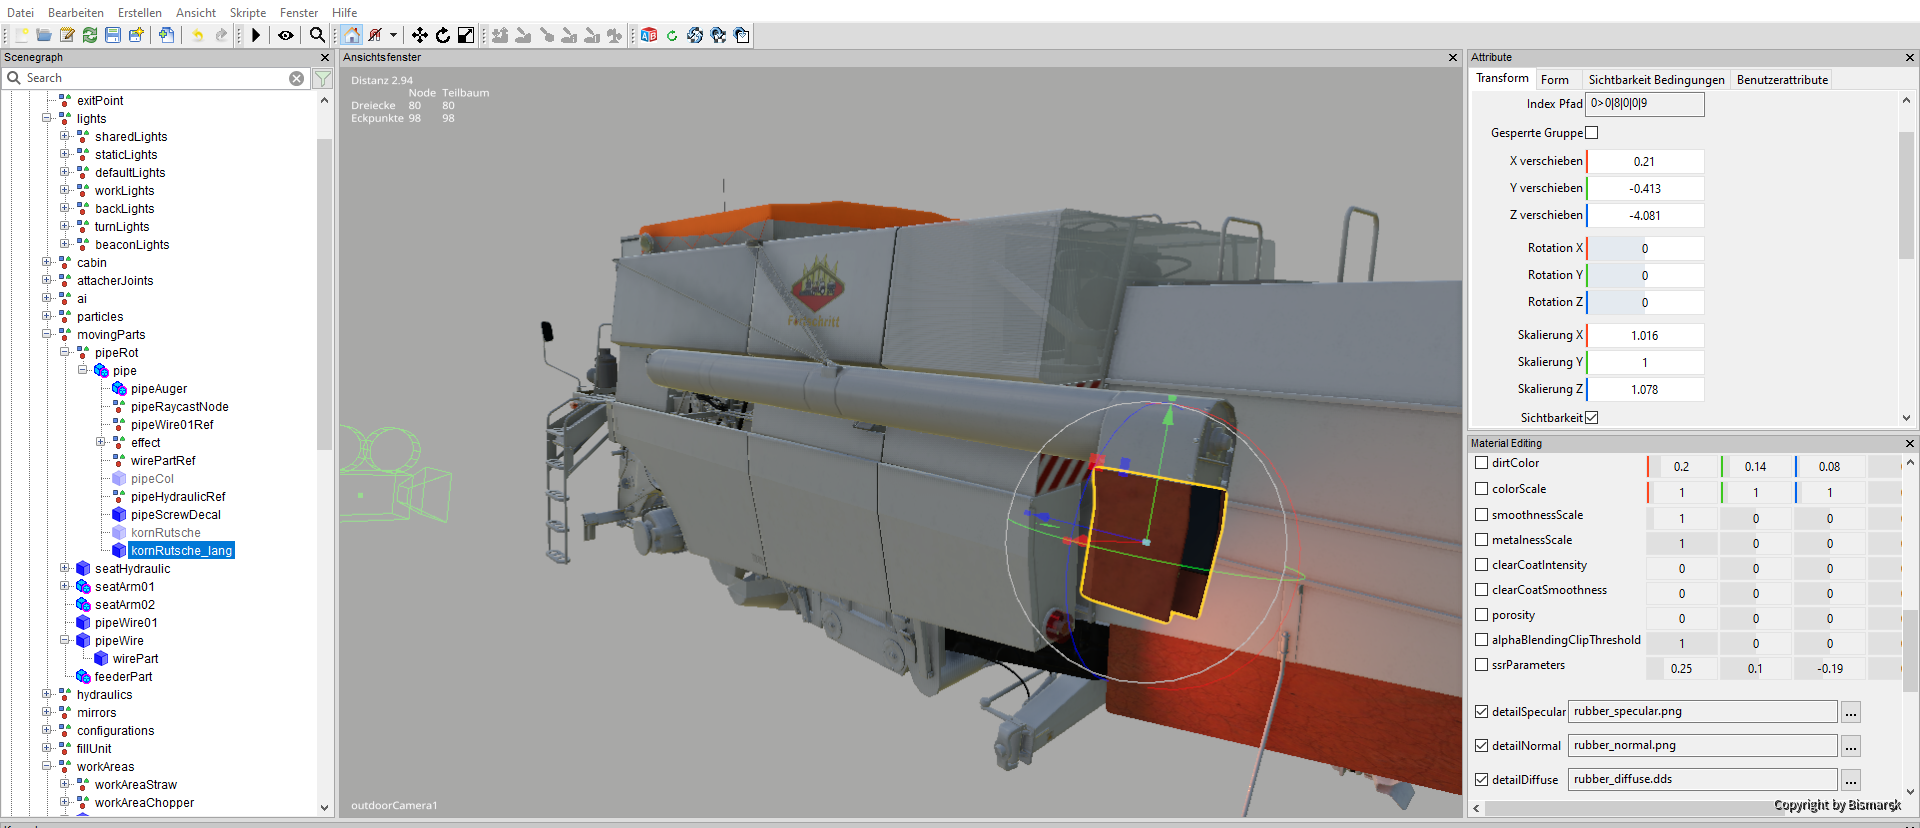The width and height of the screenshot is (1920, 828).
Task: Activate the move (translate) tool icon
Action: [420, 35]
